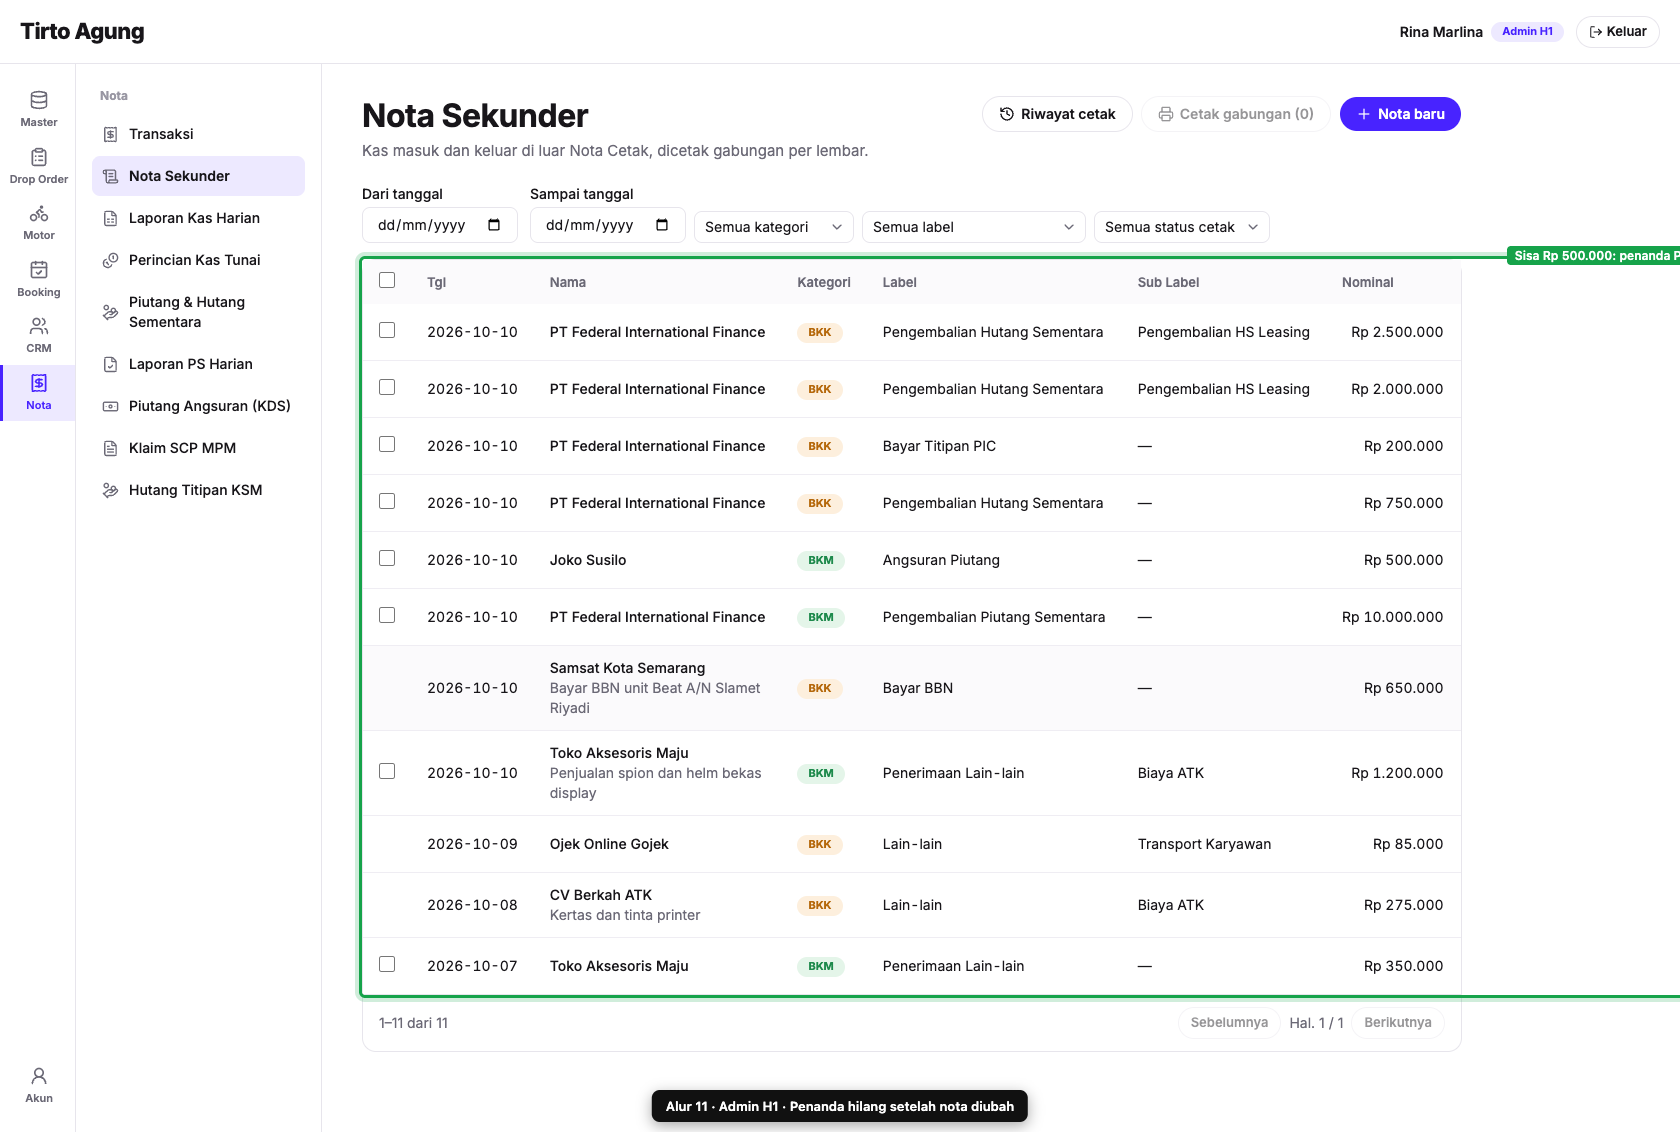Screen dimensions: 1680x1132
Task: Click the Berikutnya pagination button
Action: tap(1398, 1023)
